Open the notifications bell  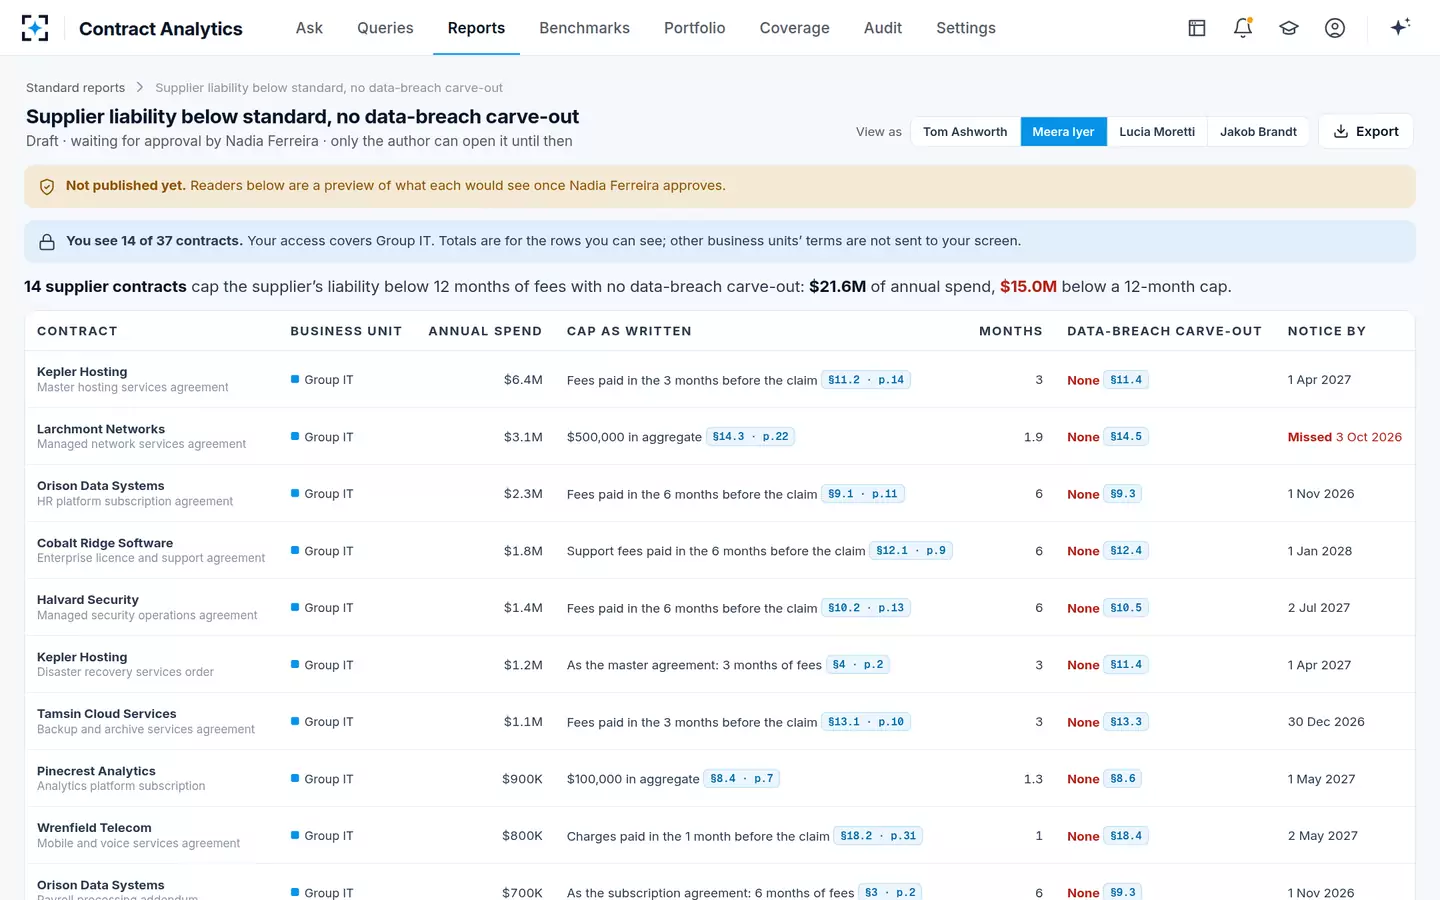pyautogui.click(x=1243, y=28)
